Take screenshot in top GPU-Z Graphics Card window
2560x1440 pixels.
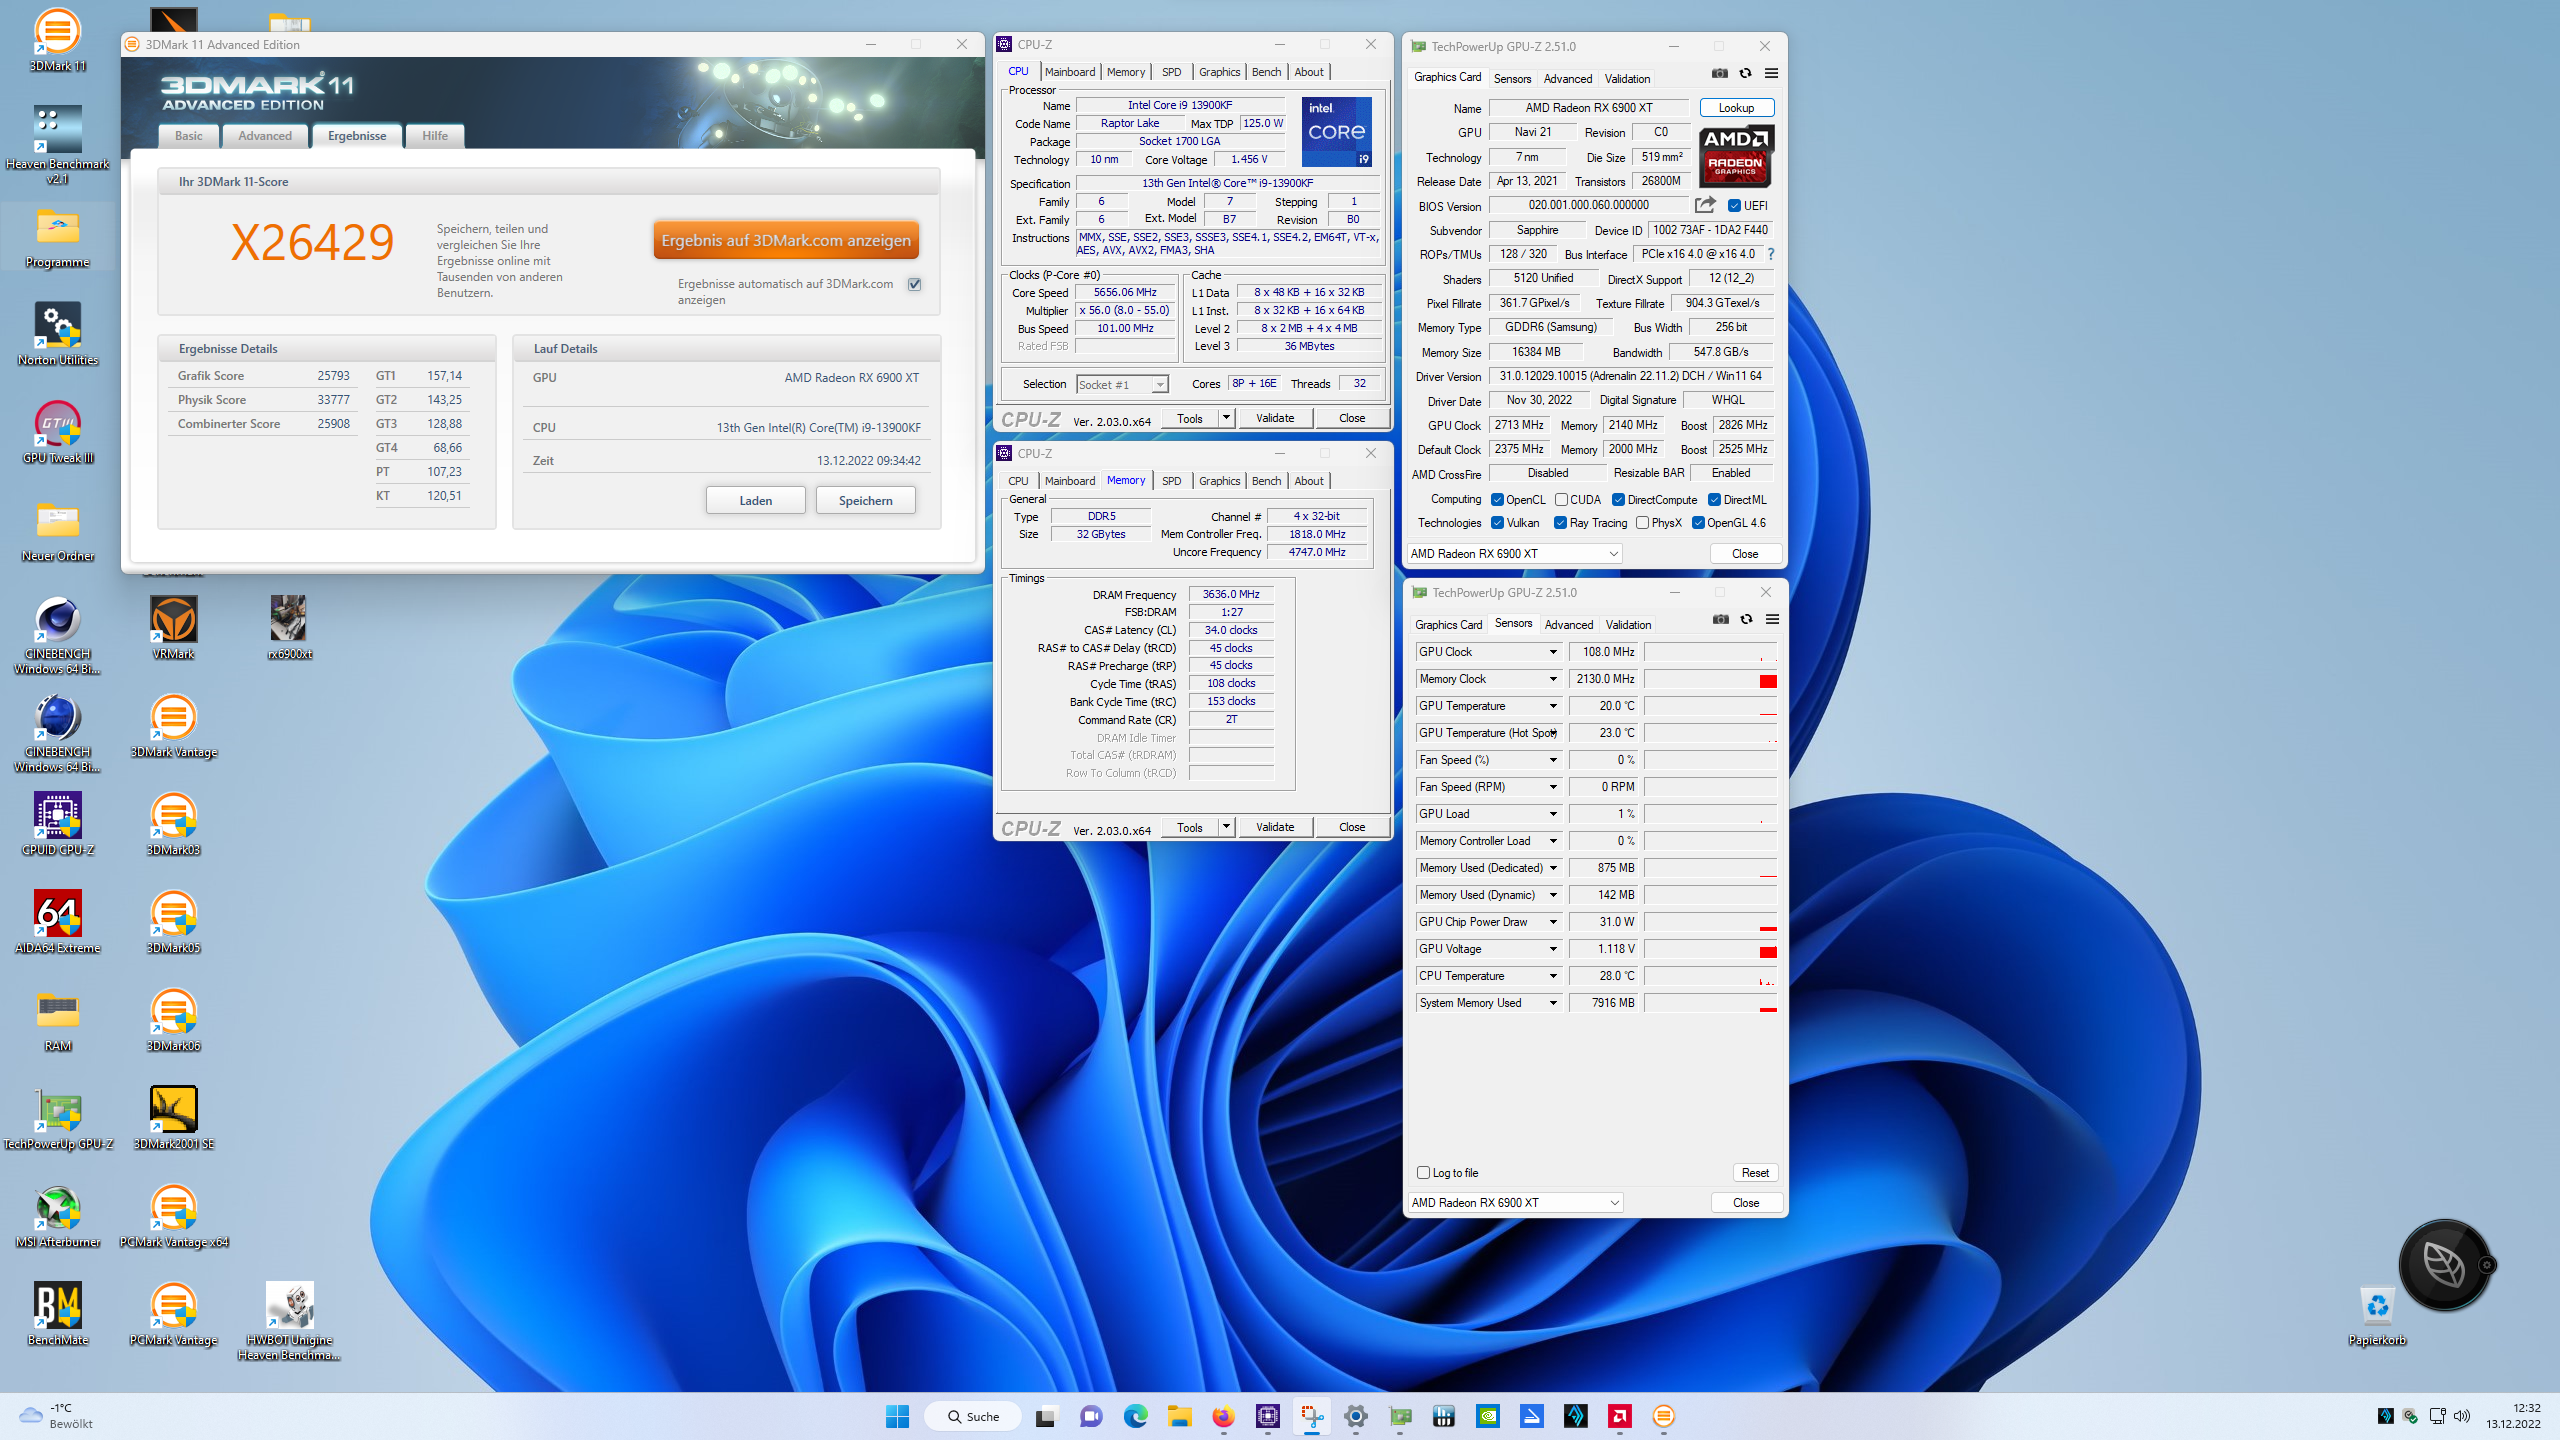tap(1719, 73)
